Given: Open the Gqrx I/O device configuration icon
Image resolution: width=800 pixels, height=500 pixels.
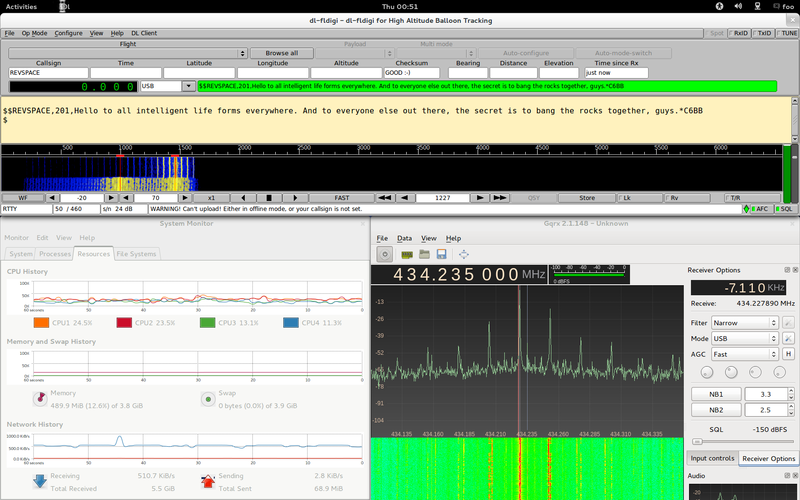Looking at the screenshot, I should click(408, 254).
